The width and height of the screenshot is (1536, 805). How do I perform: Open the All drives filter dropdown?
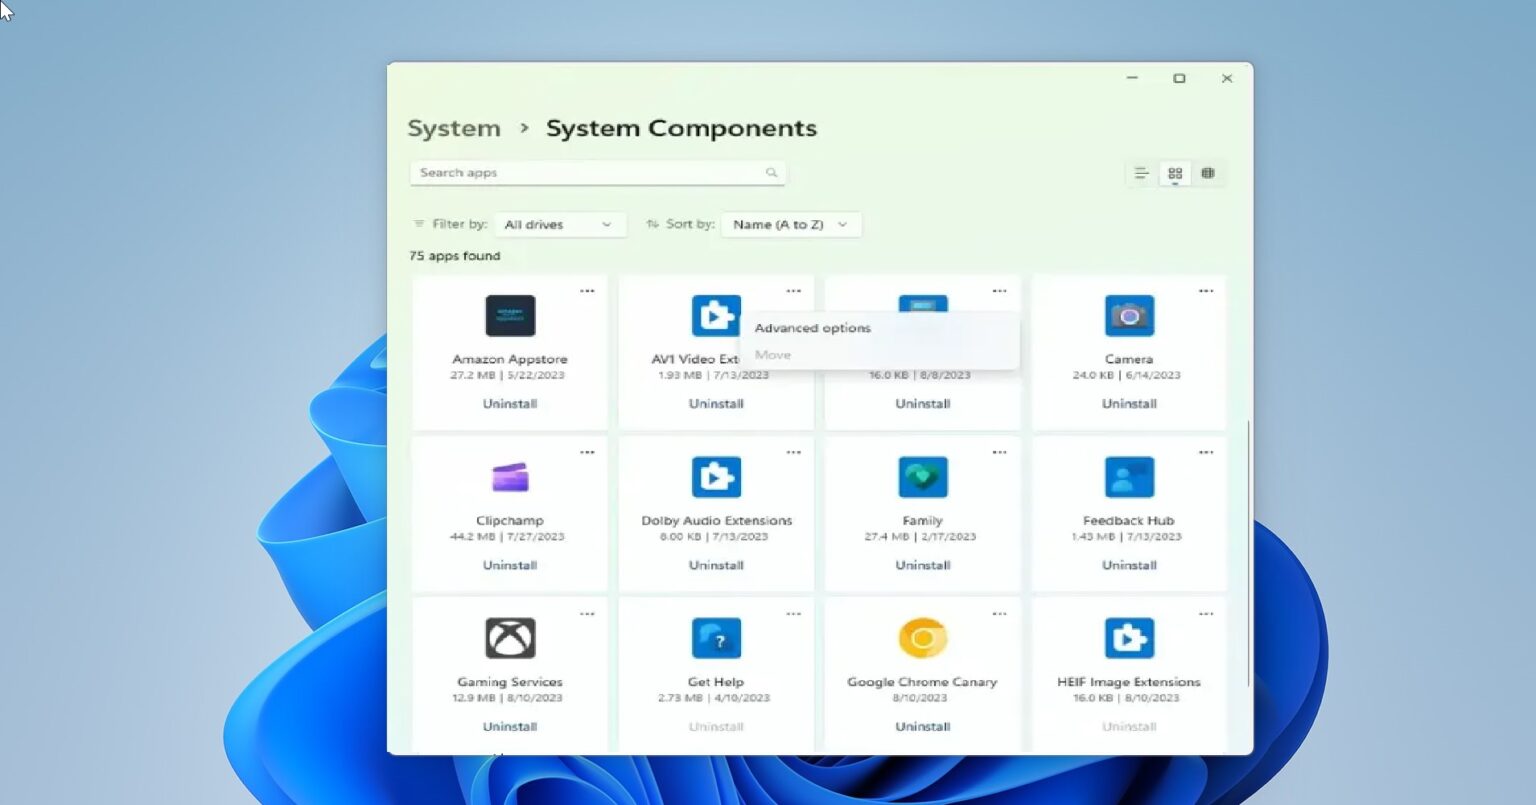pyautogui.click(x=559, y=224)
